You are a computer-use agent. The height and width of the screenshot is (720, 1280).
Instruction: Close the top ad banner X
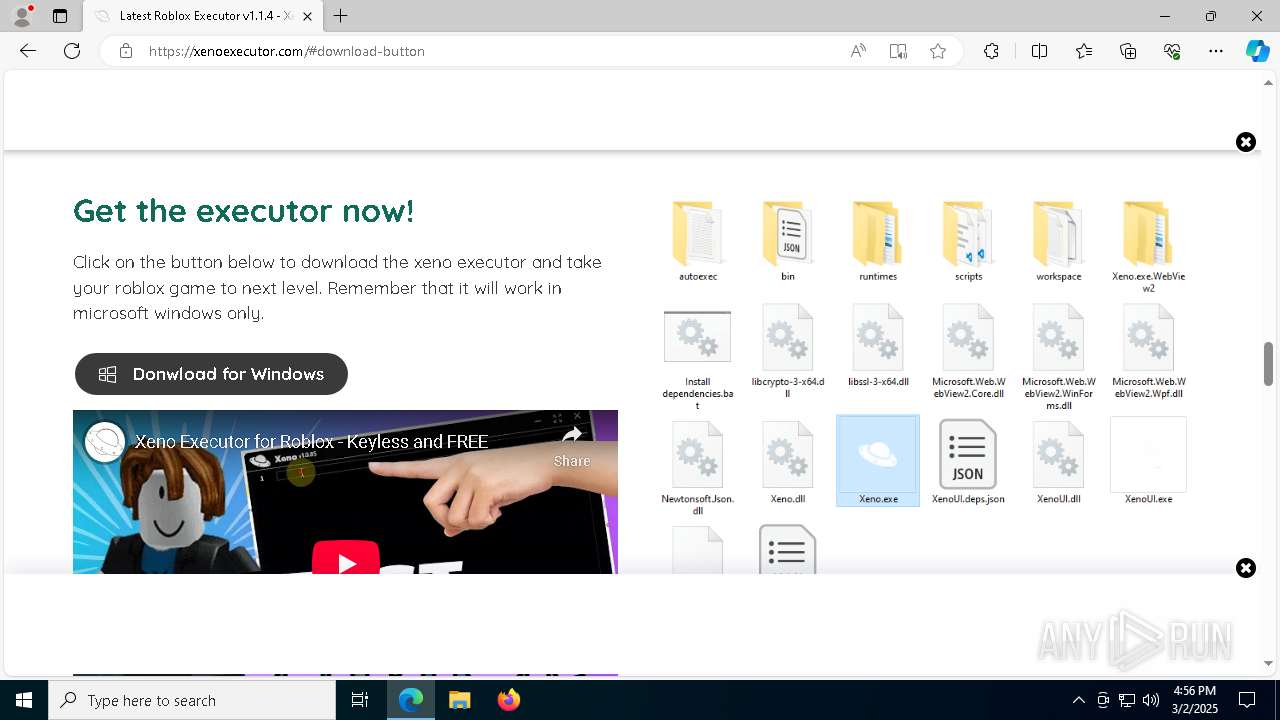point(1245,142)
